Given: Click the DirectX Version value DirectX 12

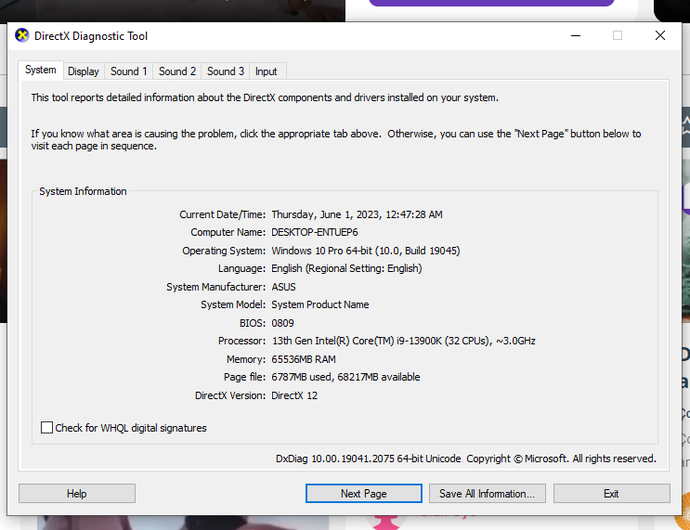Looking at the screenshot, I should (294, 396).
